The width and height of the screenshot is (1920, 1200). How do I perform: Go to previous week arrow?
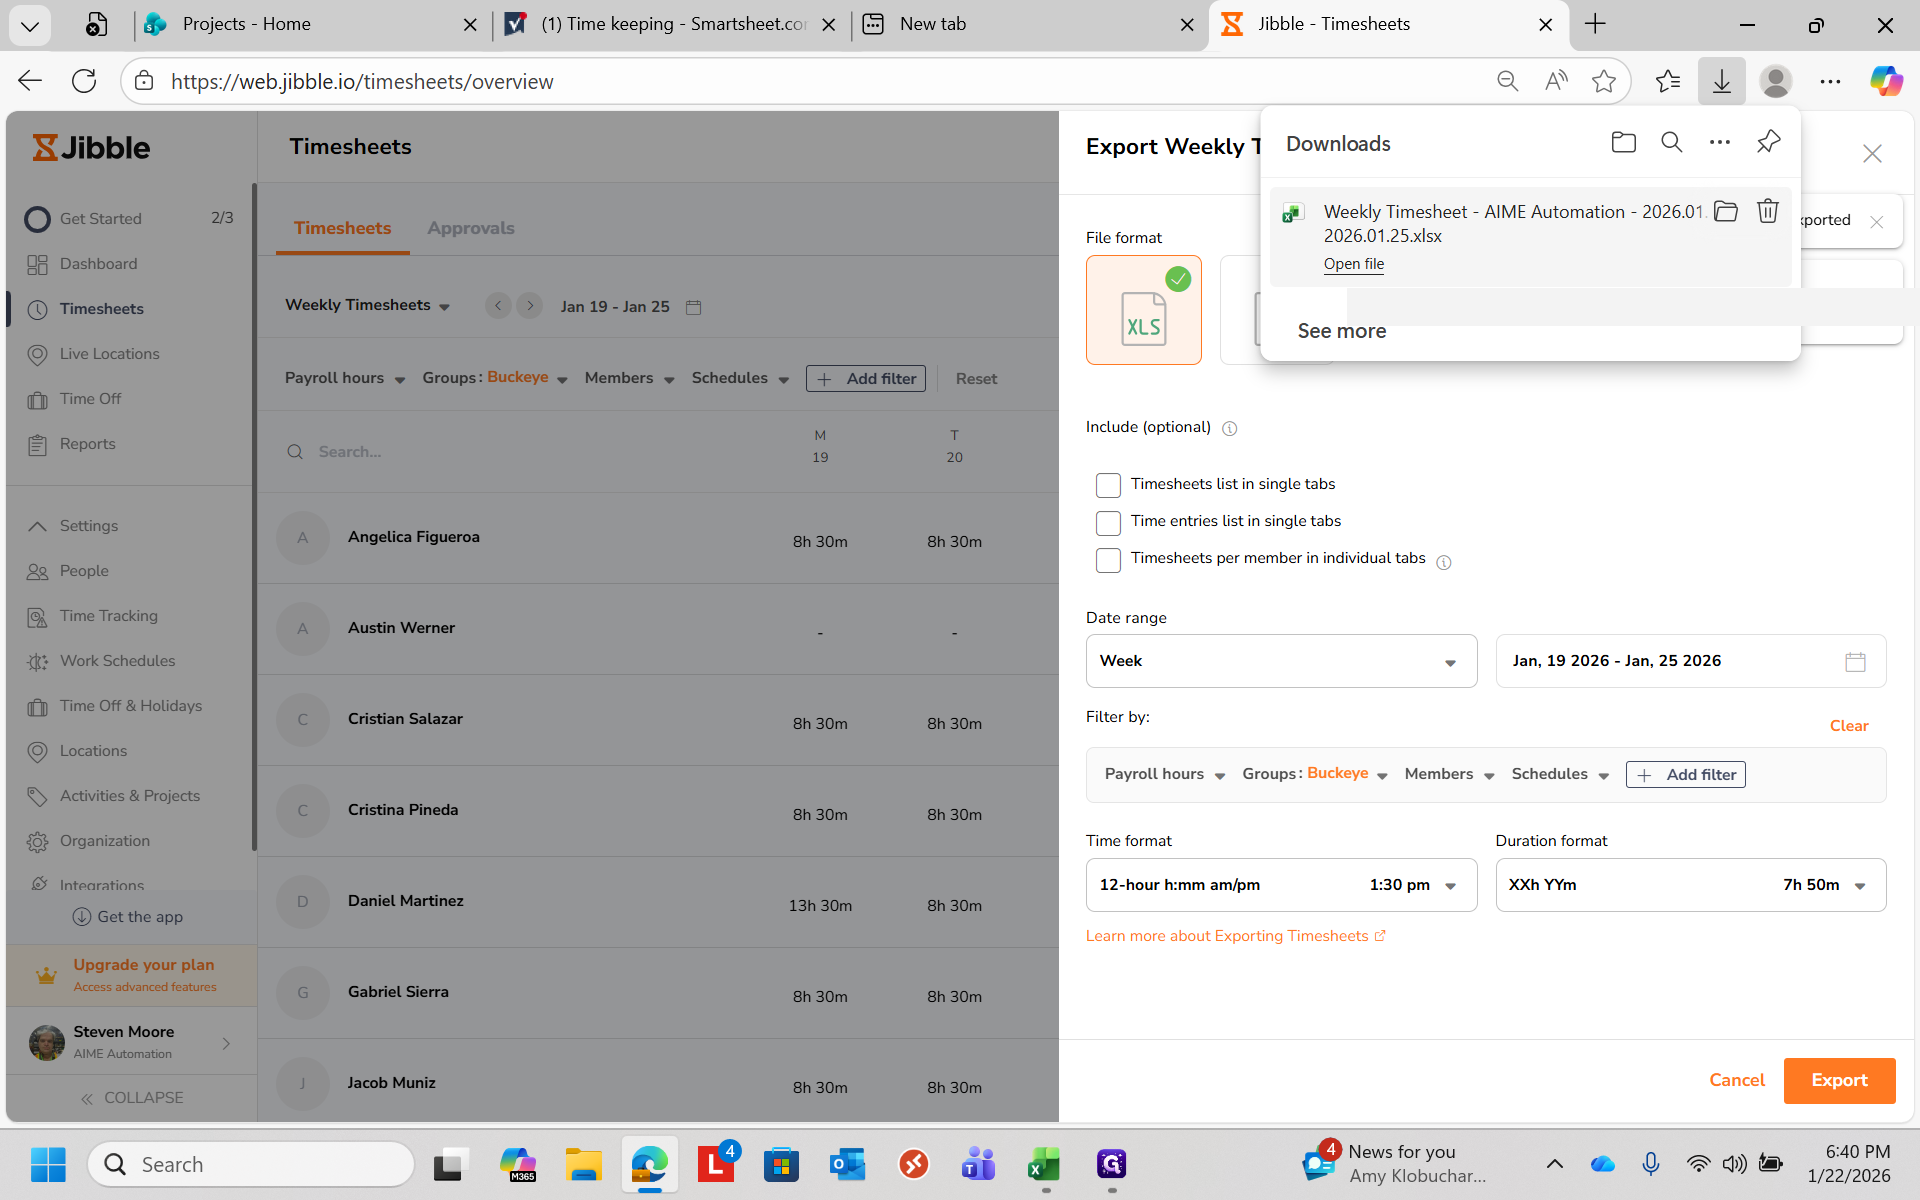pyautogui.click(x=498, y=306)
